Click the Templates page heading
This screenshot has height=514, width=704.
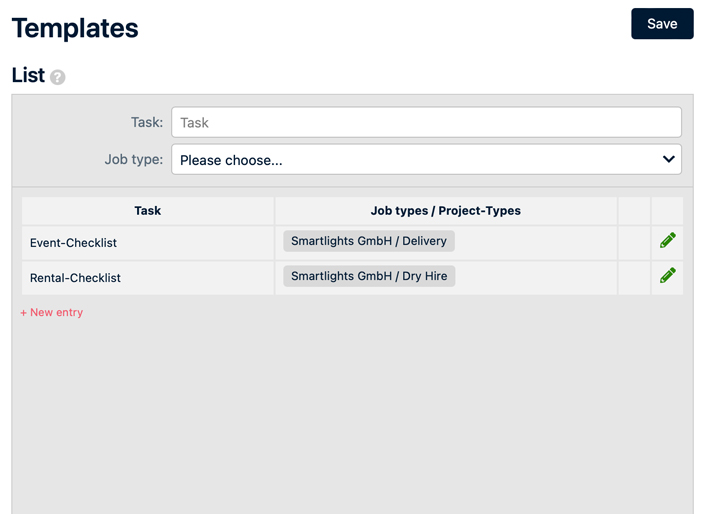pos(75,28)
